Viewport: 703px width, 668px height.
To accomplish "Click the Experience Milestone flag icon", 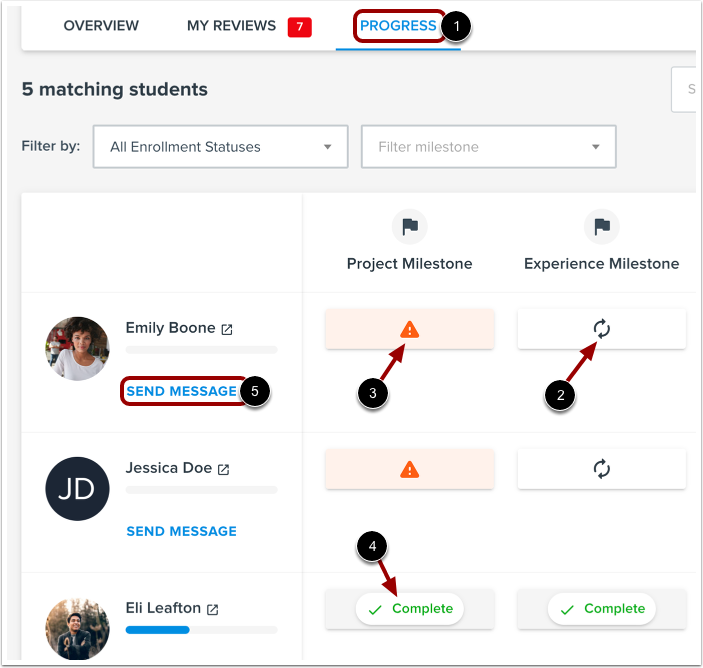I will [602, 226].
